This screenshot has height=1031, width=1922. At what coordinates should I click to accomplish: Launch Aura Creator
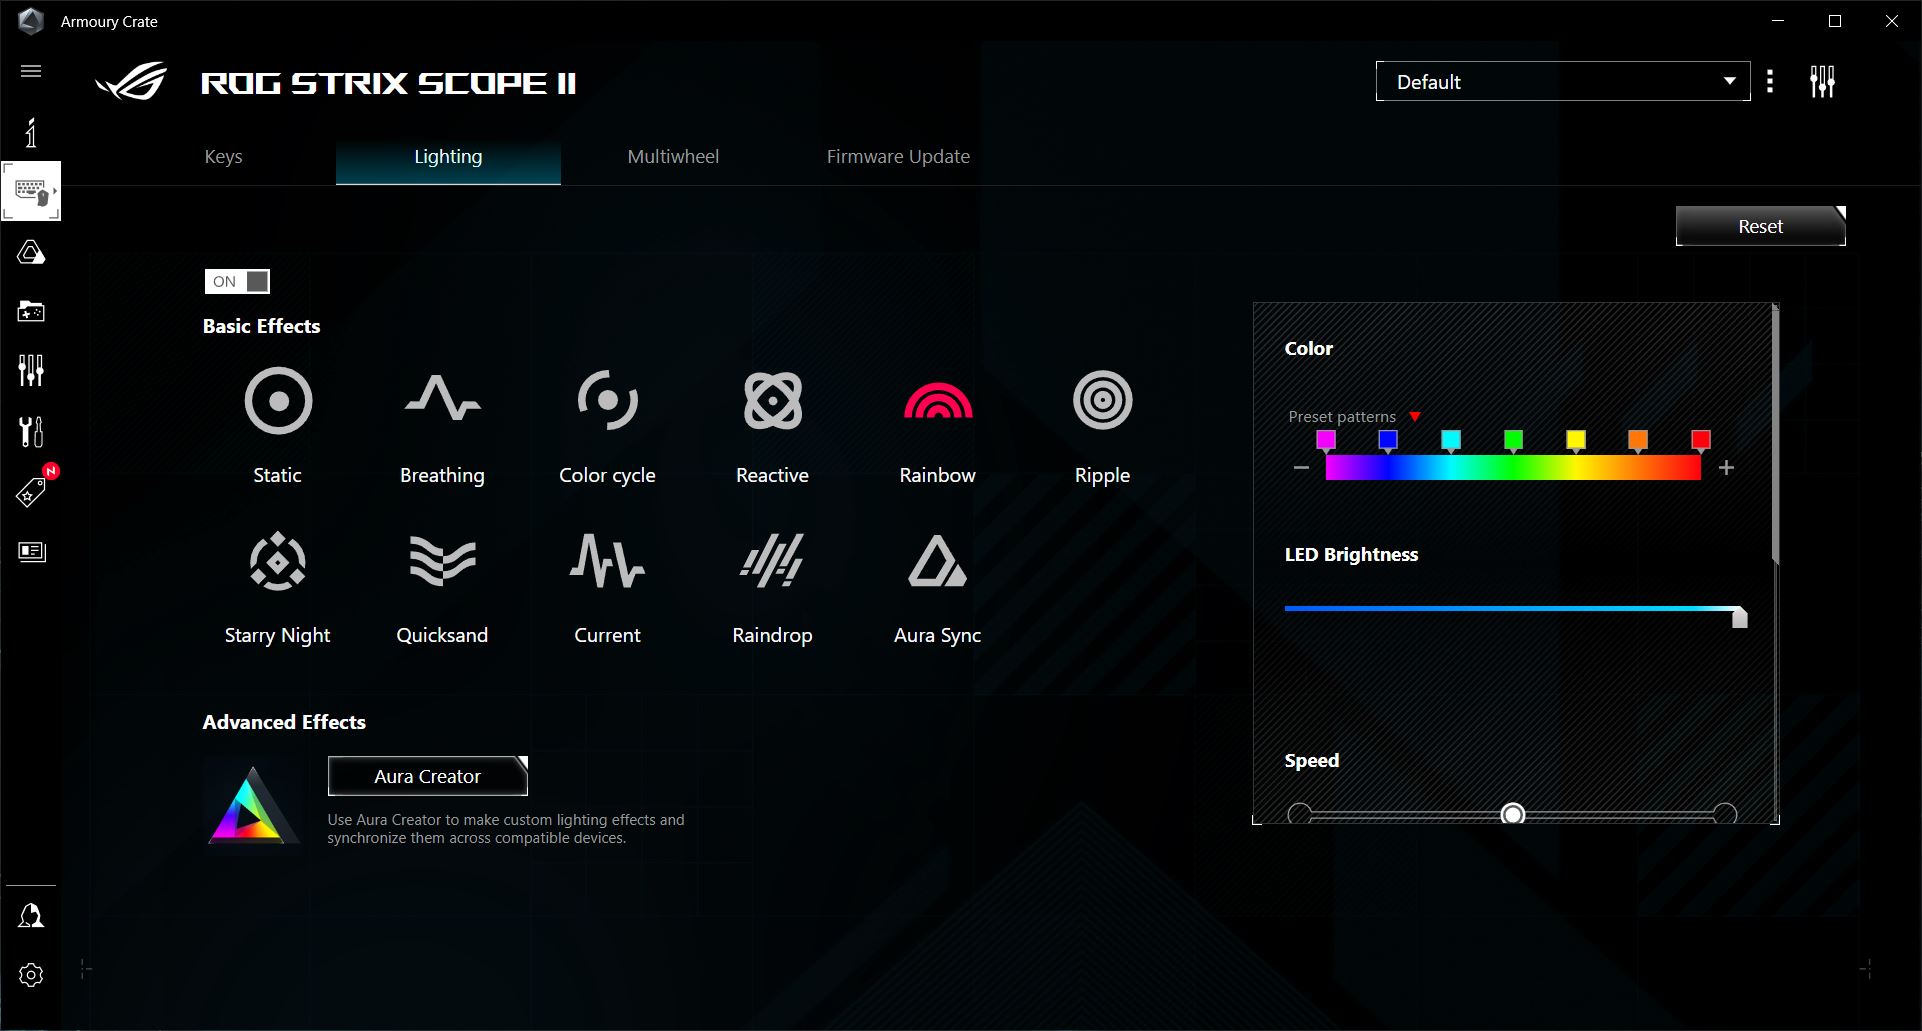[427, 776]
